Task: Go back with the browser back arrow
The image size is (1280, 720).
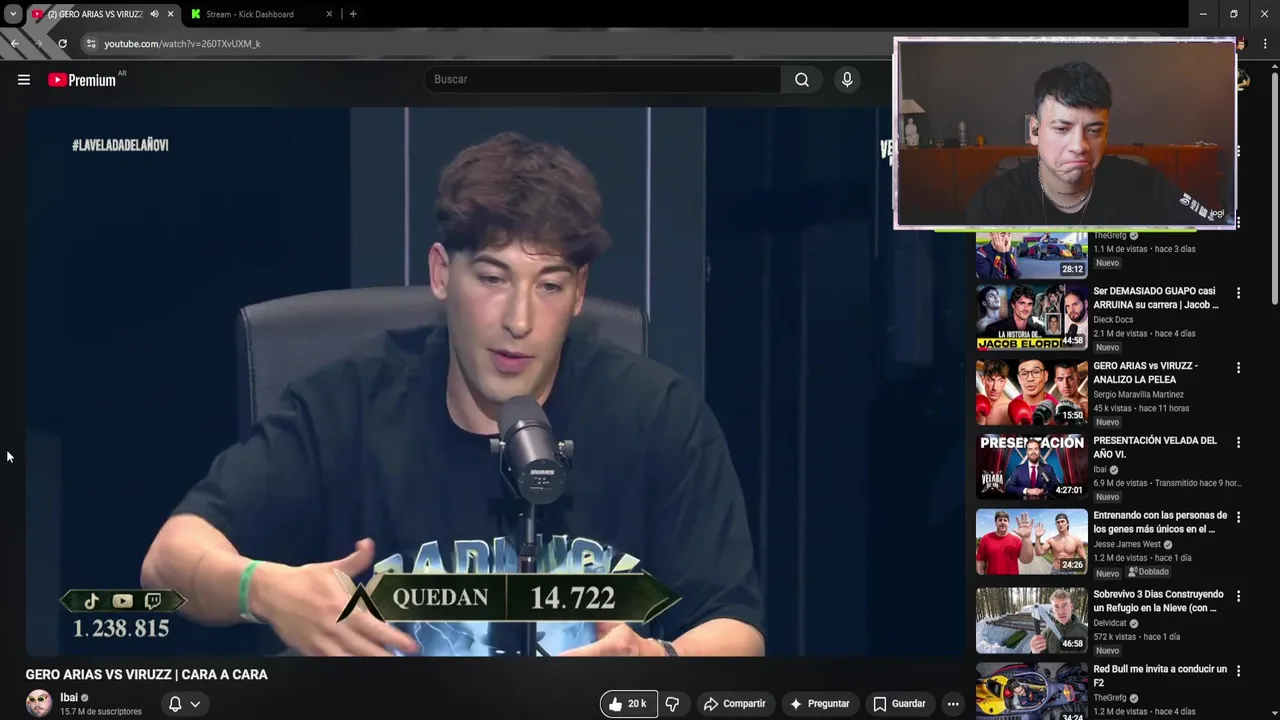Action: [15, 44]
